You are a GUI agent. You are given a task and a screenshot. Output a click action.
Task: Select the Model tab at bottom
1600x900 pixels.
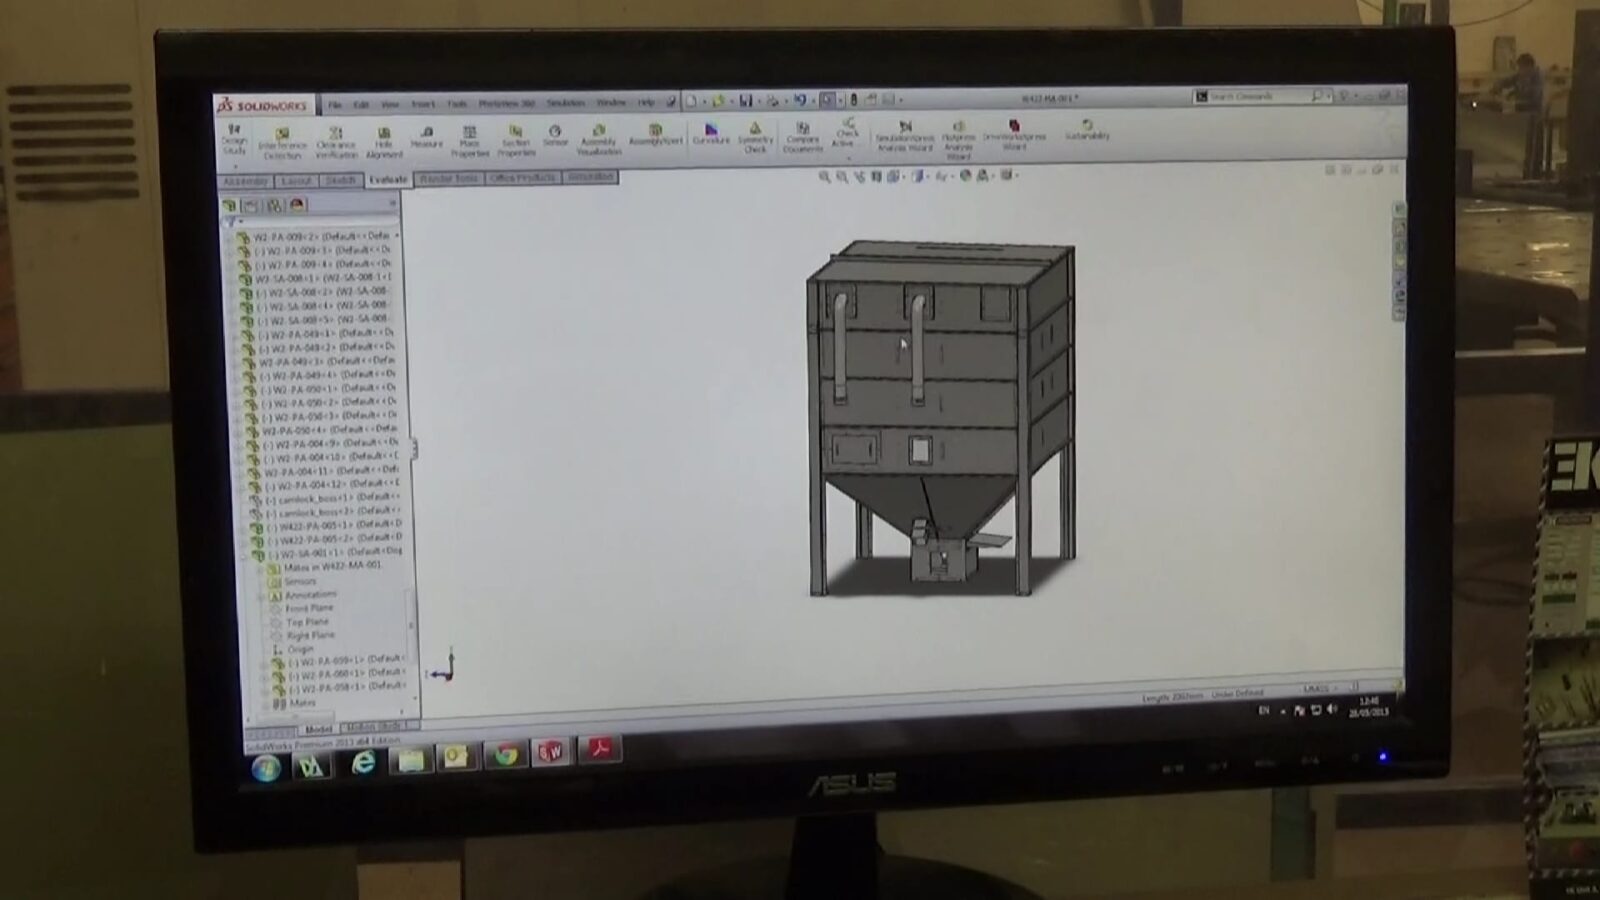319,729
